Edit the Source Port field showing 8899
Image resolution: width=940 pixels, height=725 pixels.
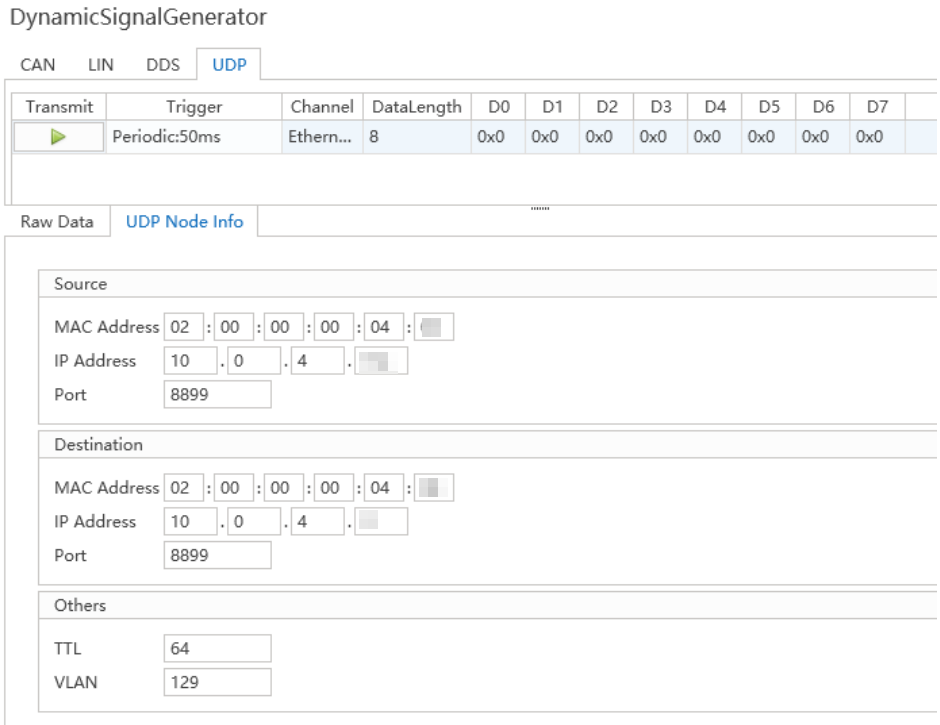(217, 394)
